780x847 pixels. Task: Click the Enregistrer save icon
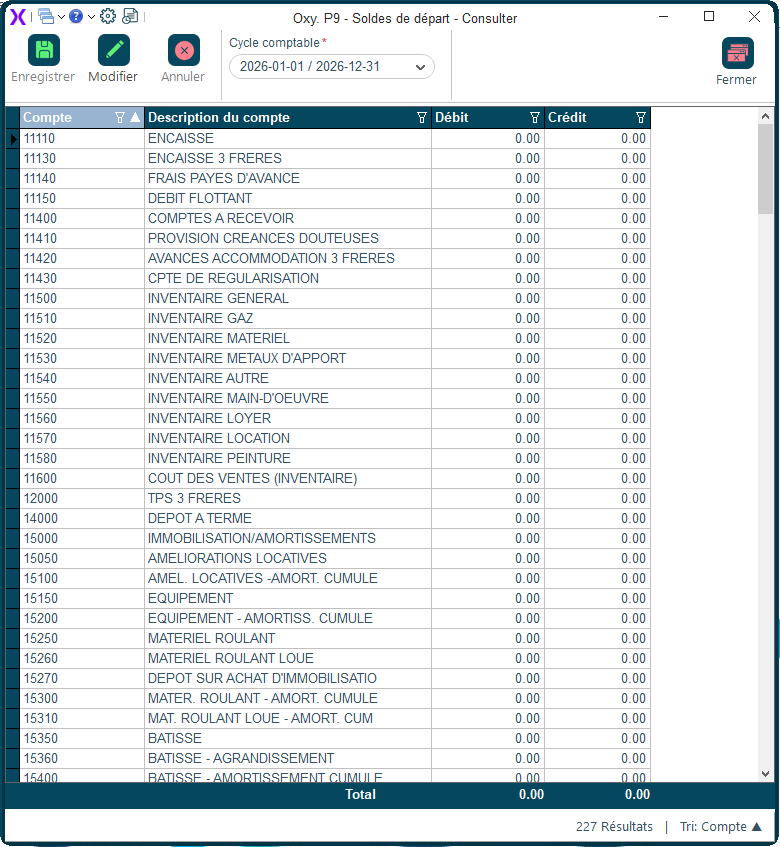44,50
